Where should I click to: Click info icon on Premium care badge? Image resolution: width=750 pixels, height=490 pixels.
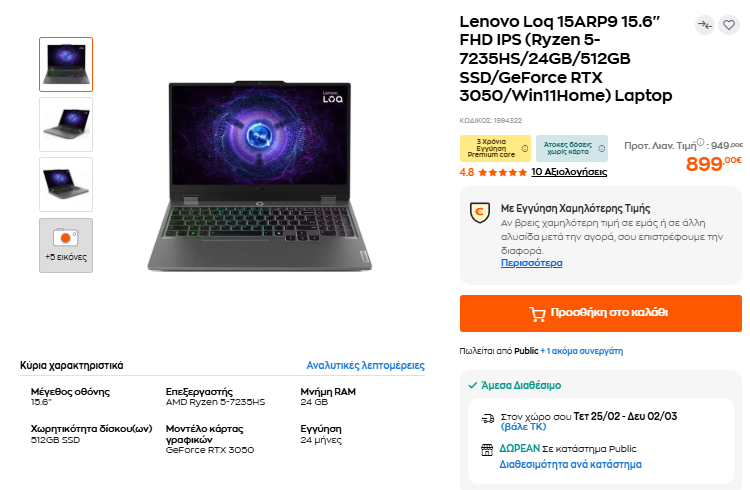[526, 148]
